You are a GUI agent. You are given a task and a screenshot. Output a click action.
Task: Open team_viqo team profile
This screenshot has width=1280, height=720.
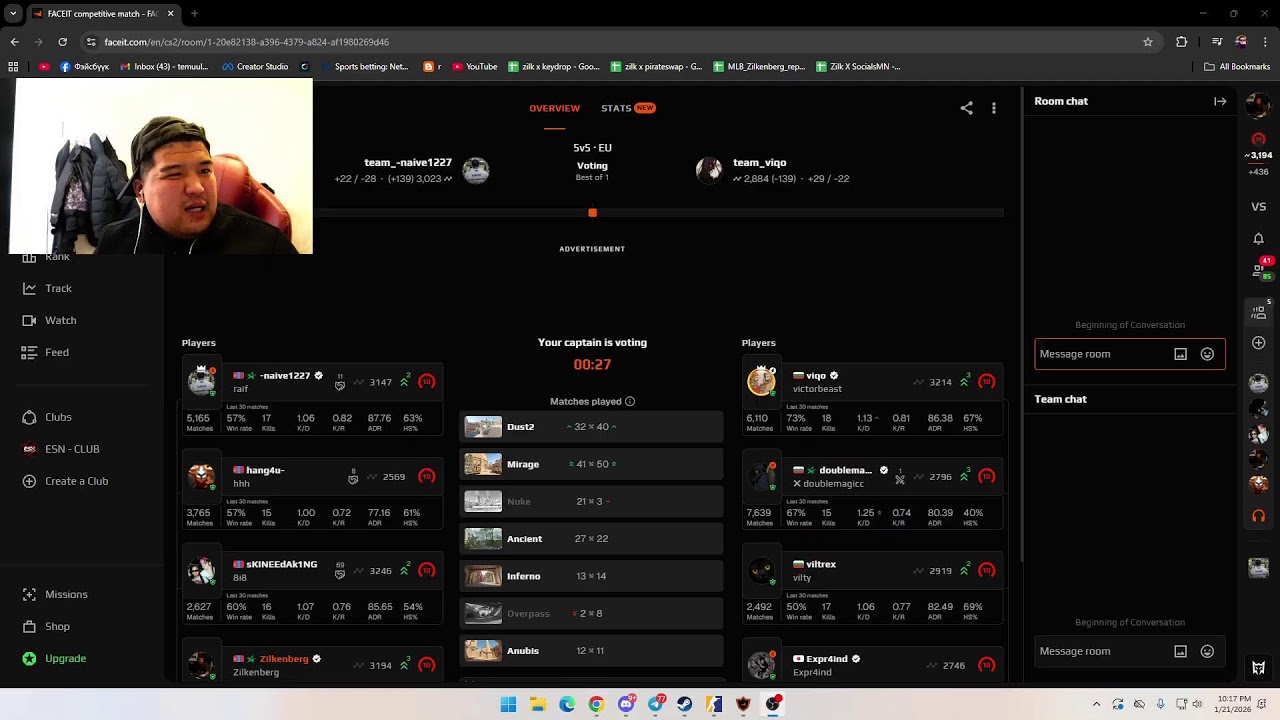(759, 162)
